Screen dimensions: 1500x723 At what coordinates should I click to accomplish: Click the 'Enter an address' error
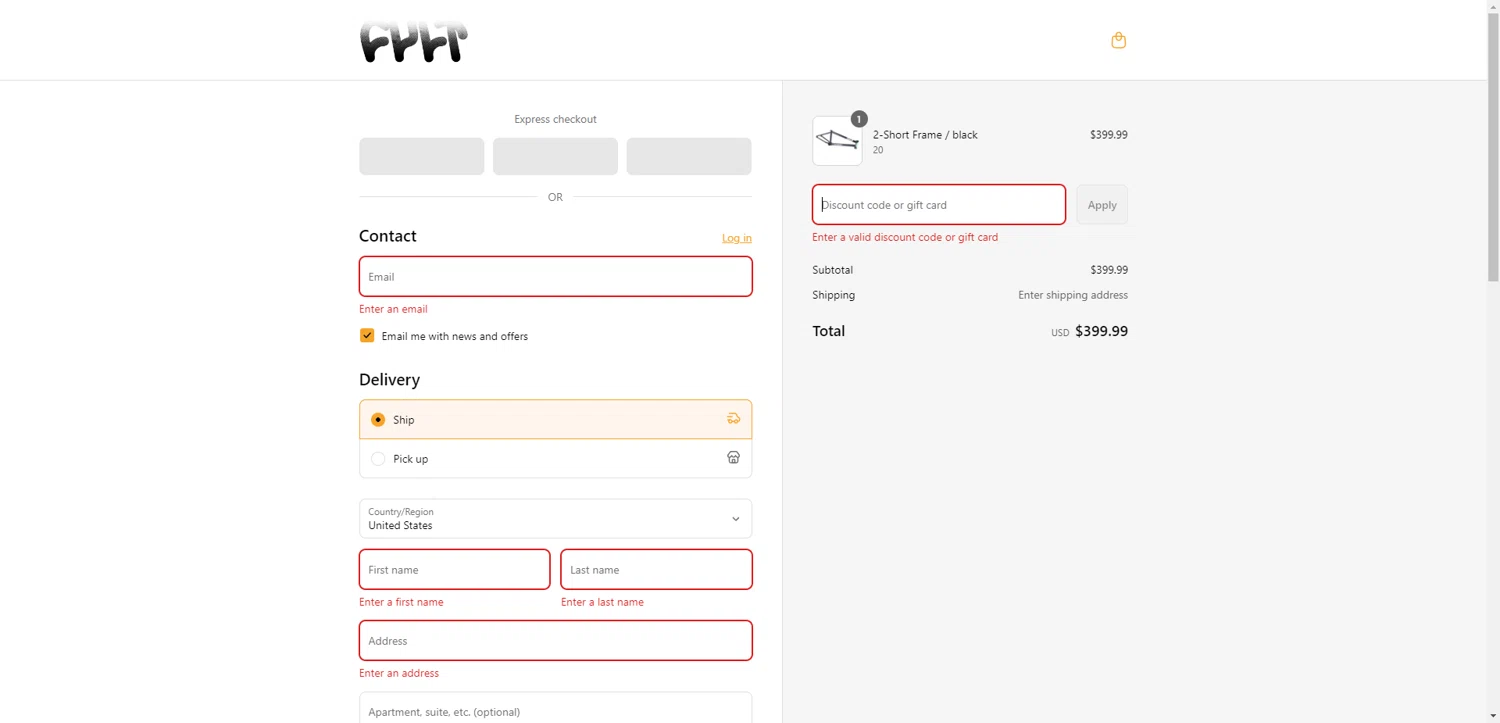(x=399, y=673)
